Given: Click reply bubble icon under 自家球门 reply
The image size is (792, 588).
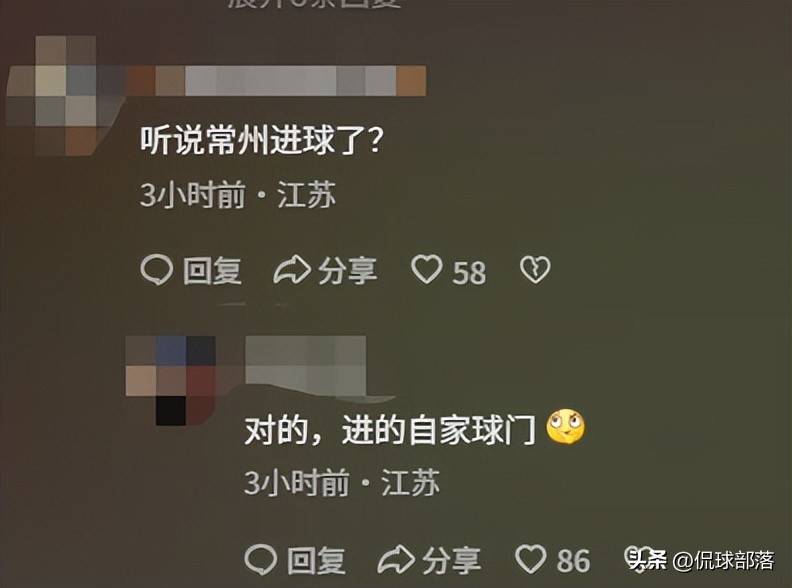Looking at the screenshot, I should 261,560.
